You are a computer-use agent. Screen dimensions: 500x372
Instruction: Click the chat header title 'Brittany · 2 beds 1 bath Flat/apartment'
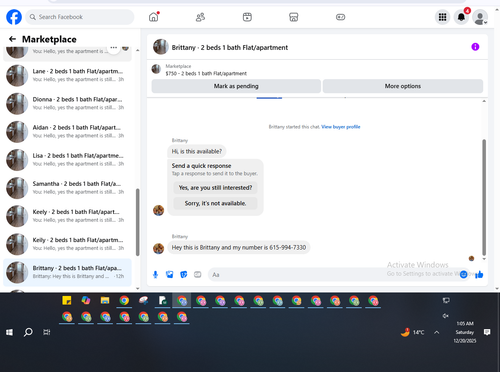coord(230,47)
